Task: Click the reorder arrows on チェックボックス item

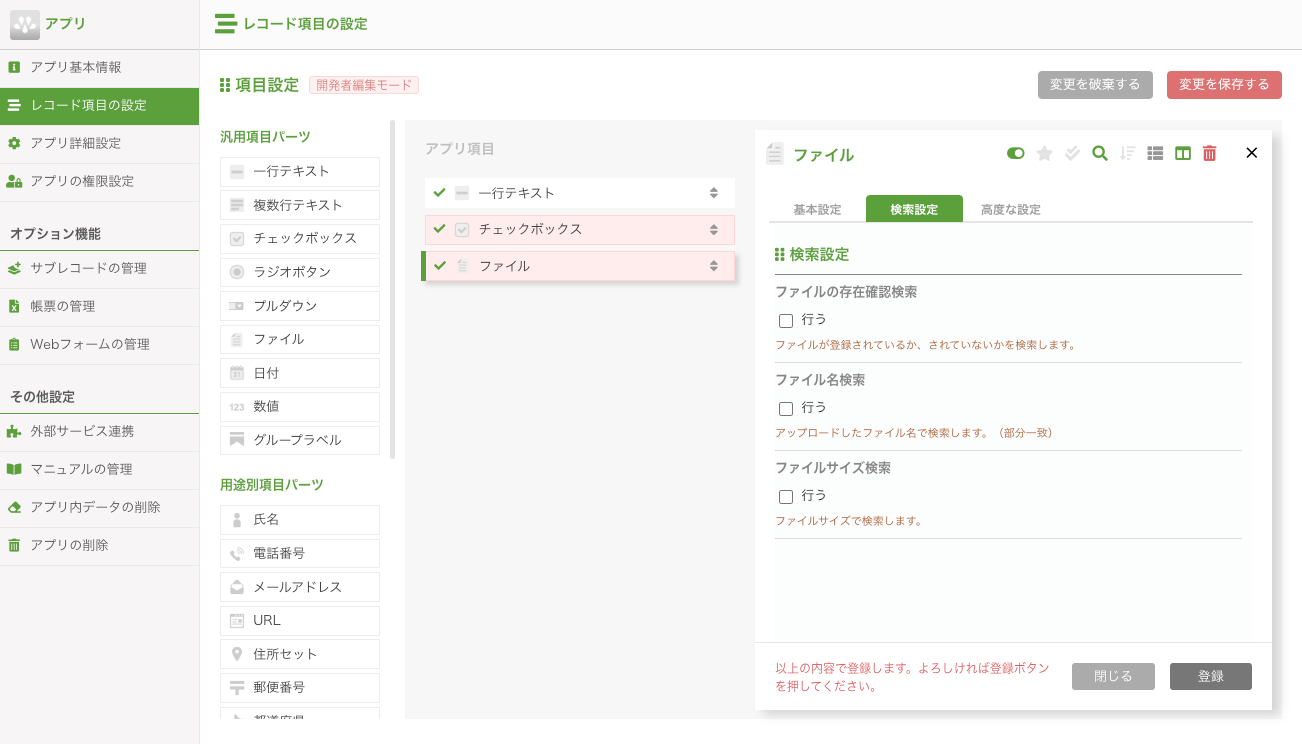Action: (x=713, y=229)
